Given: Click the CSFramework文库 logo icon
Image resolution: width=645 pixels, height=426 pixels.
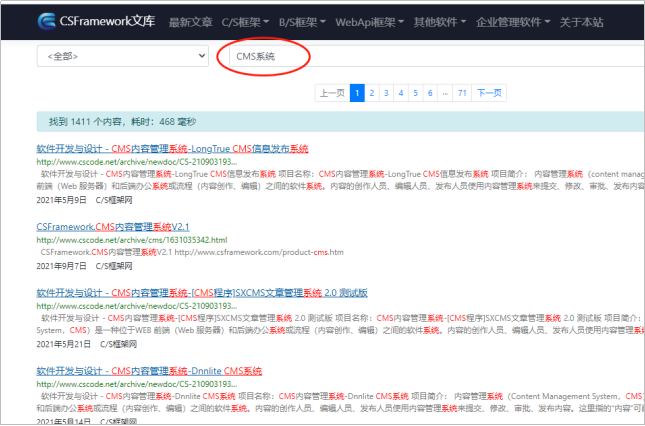Looking at the screenshot, I should (x=46, y=21).
